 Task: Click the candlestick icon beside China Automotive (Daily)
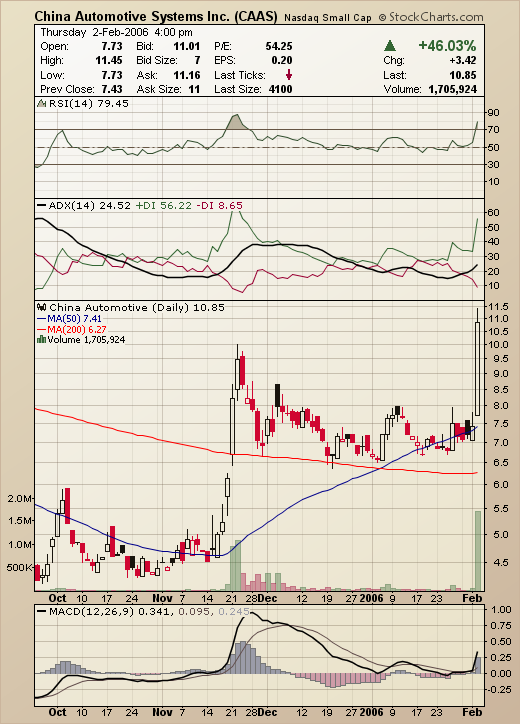[42, 307]
